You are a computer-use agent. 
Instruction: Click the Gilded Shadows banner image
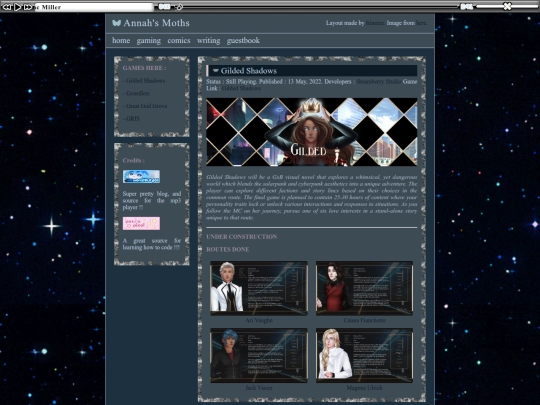click(311, 132)
